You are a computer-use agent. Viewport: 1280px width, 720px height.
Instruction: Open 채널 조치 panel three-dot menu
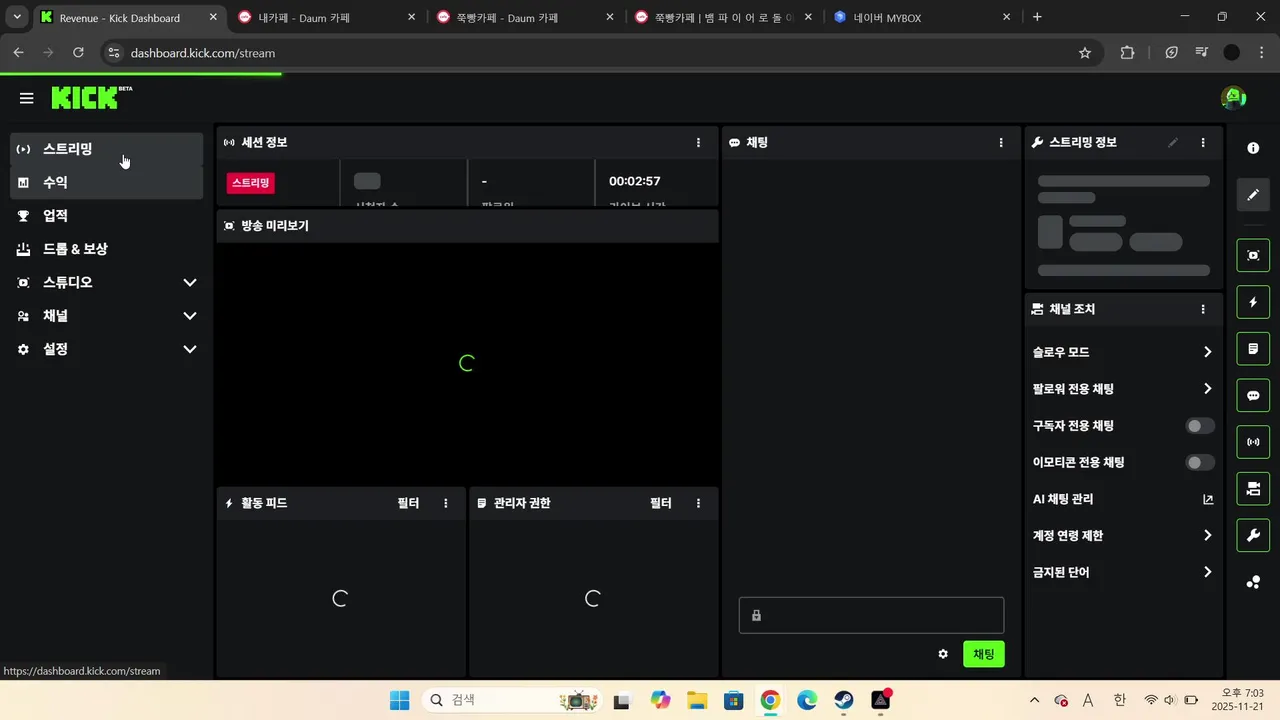point(1203,309)
